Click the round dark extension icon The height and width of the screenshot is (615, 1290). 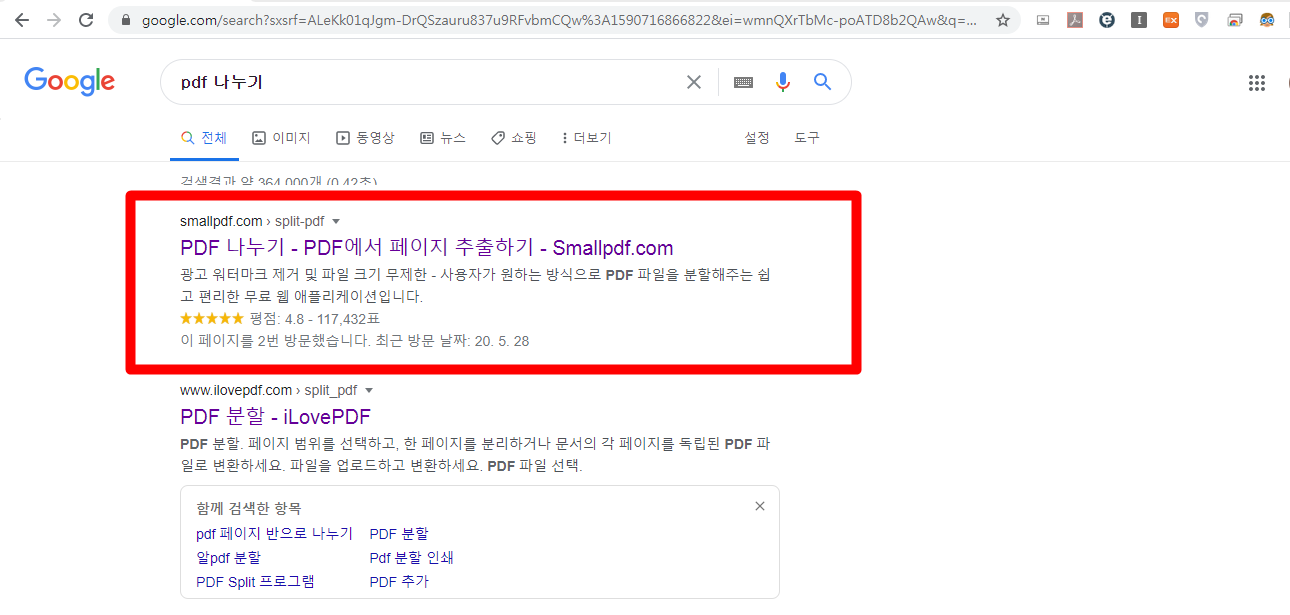pos(1107,20)
